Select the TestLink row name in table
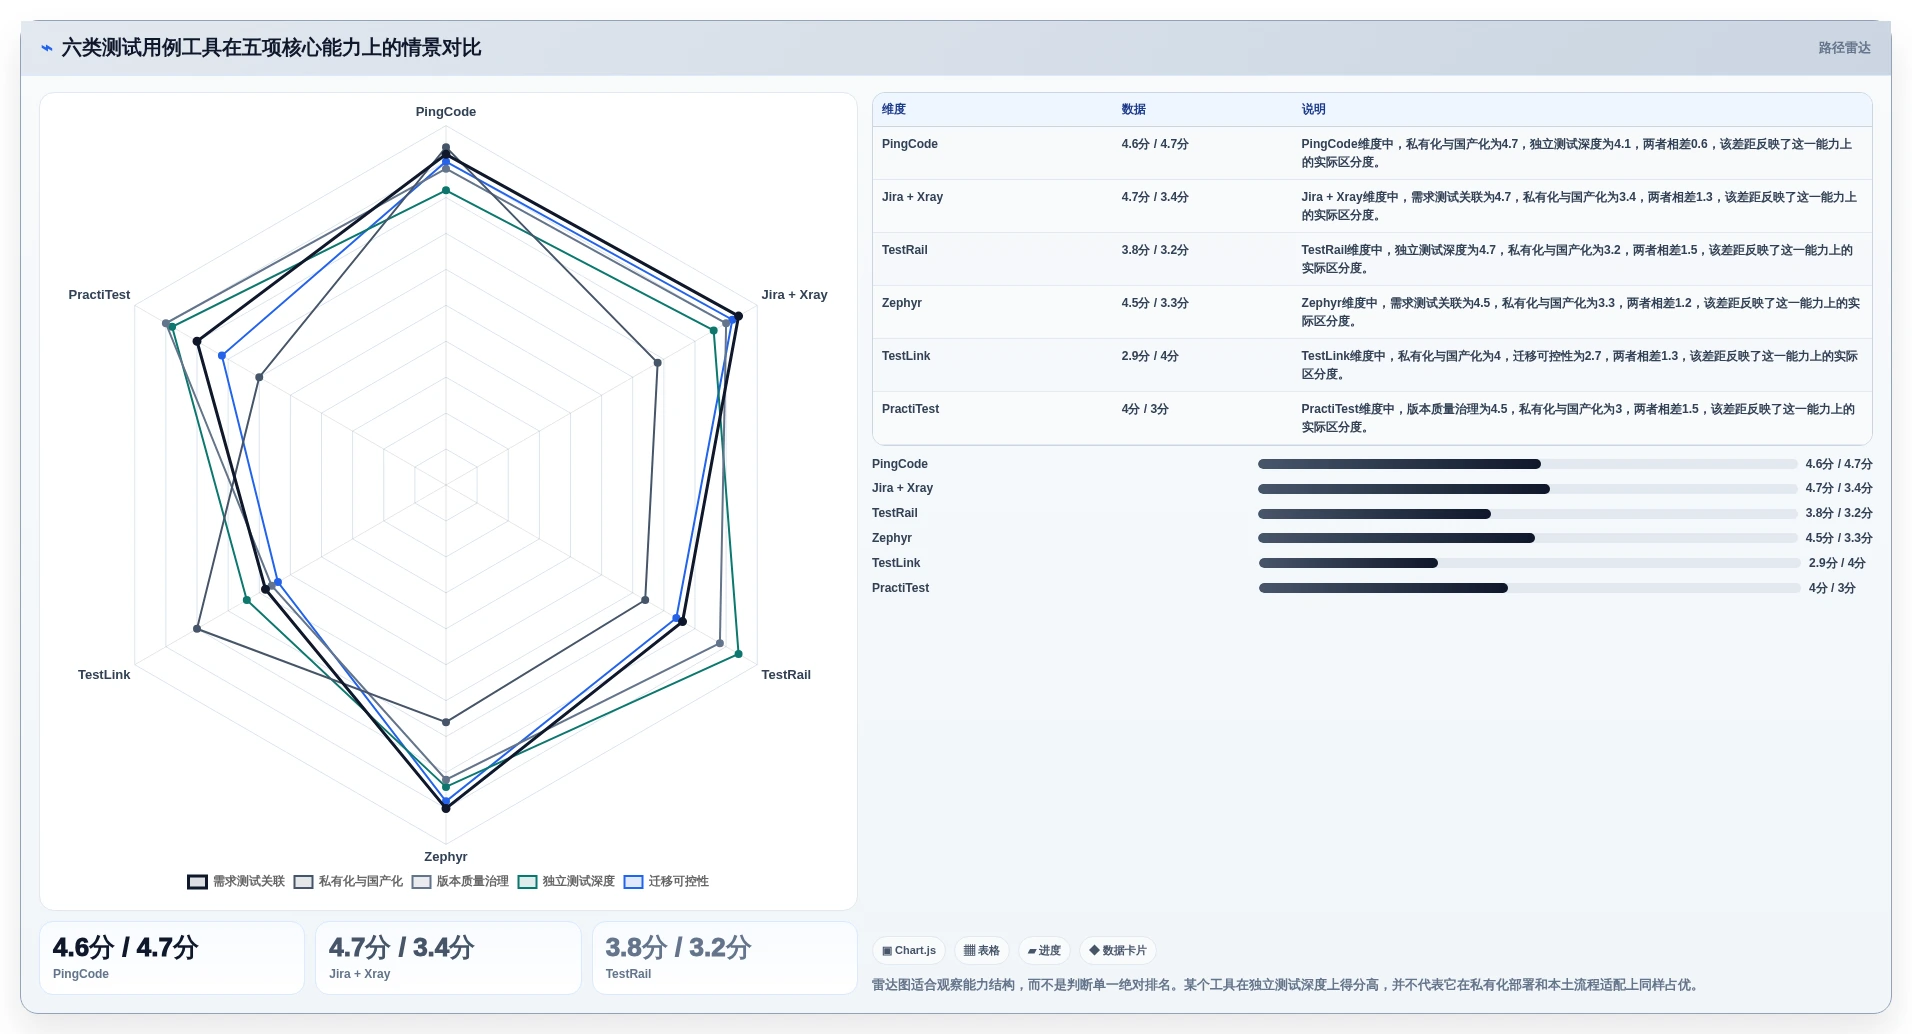This screenshot has height=1034, width=1912. (906, 356)
